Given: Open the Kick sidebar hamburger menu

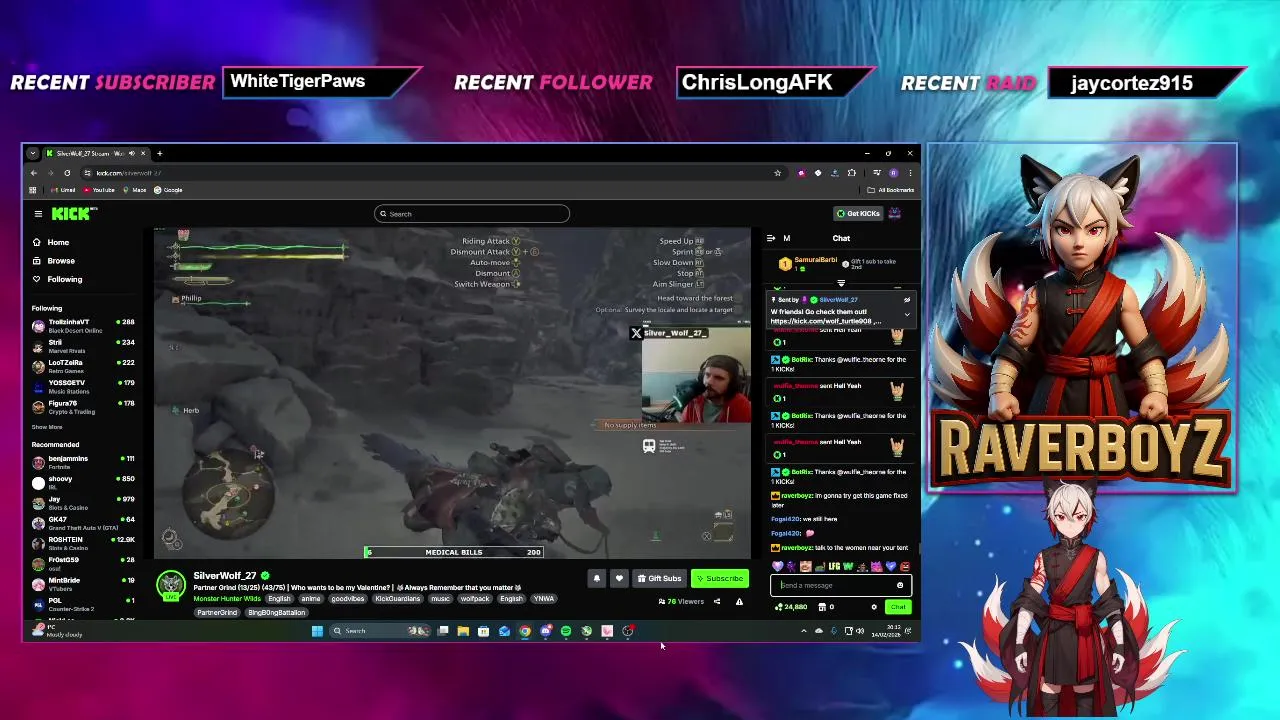Looking at the screenshot, I should coord(38,213).
